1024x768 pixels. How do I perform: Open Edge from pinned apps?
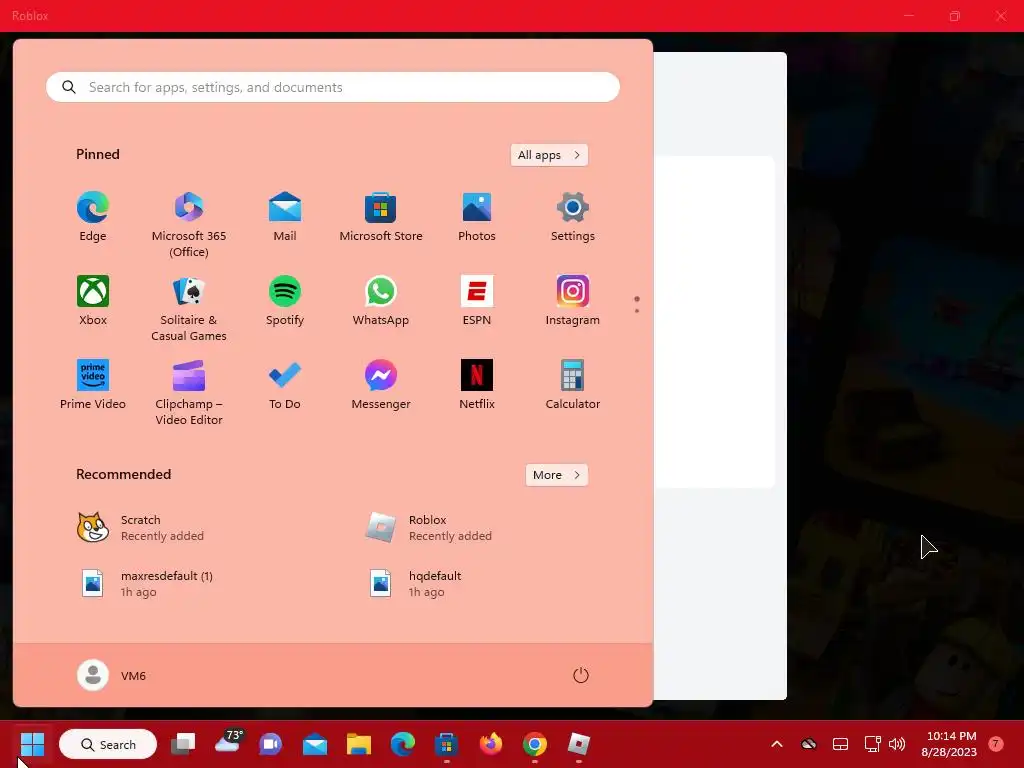pos(93,217)
